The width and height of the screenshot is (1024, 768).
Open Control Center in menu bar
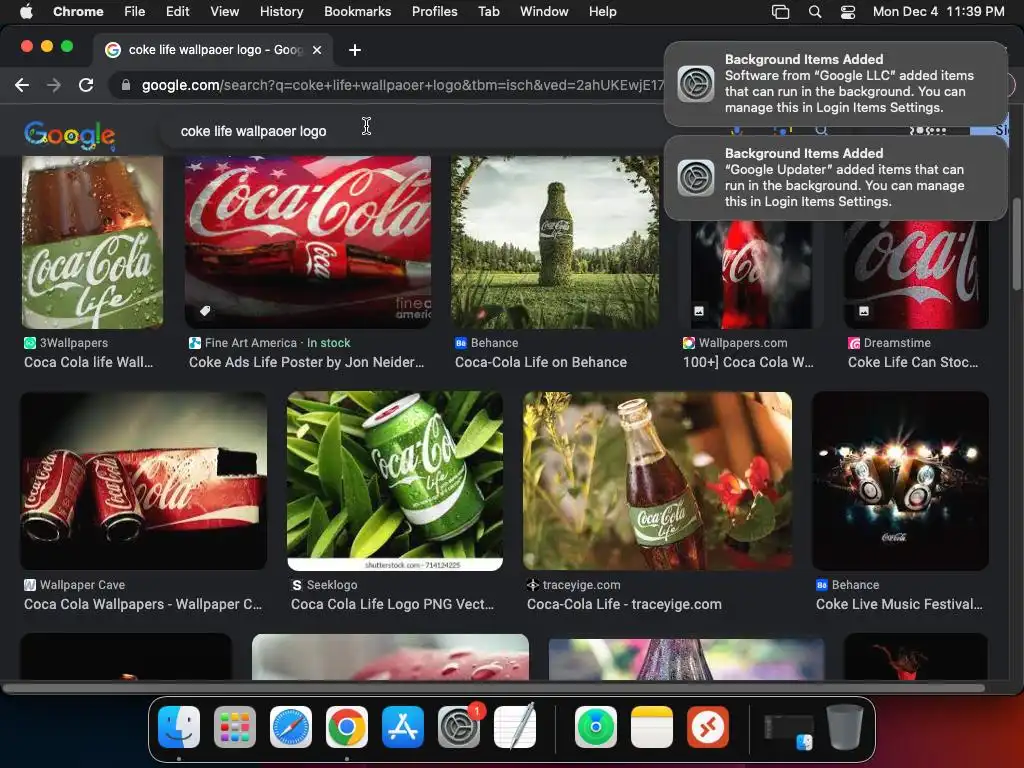848,11
